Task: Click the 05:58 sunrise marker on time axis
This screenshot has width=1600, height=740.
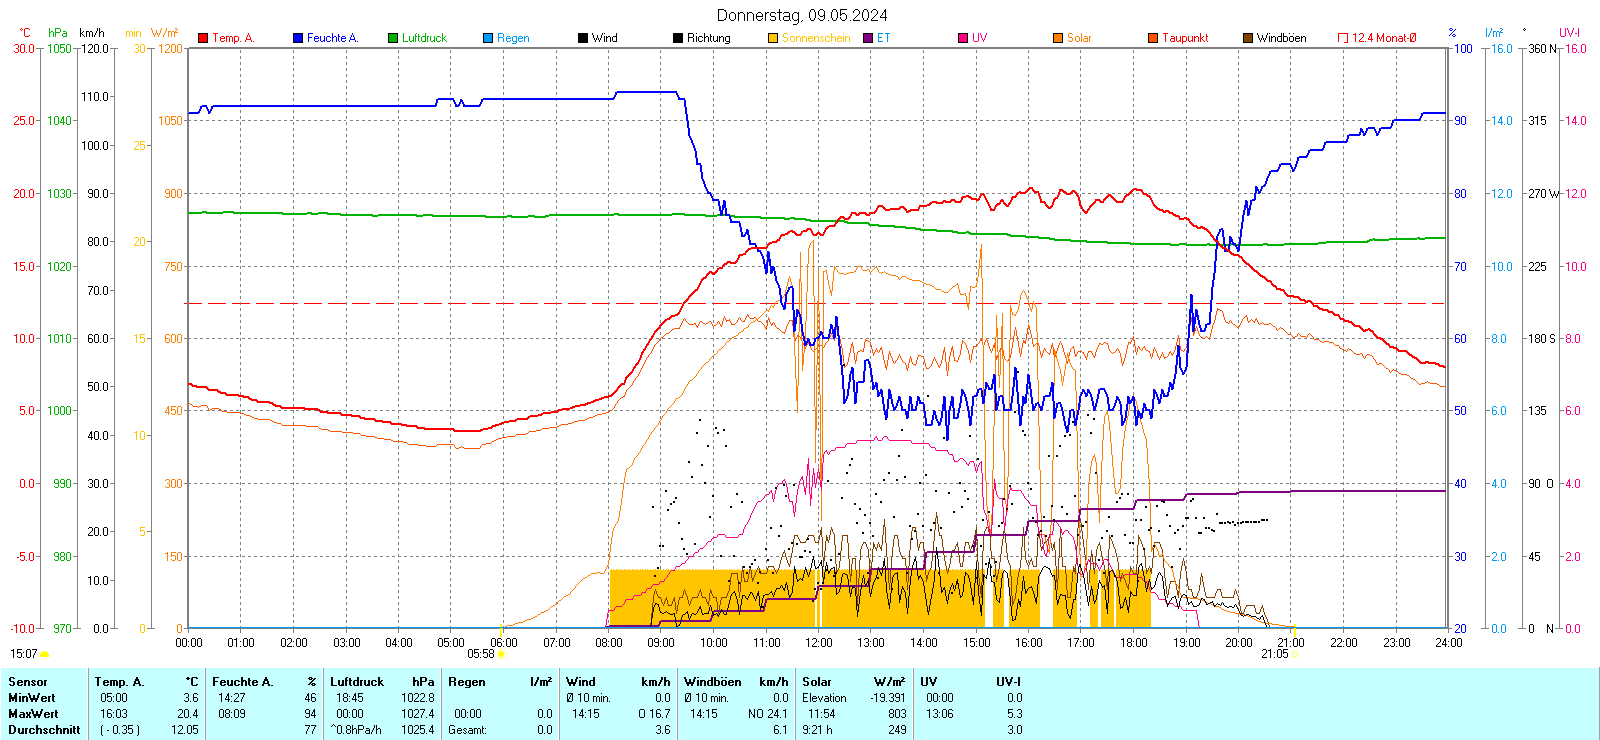Action: point(481,654)
